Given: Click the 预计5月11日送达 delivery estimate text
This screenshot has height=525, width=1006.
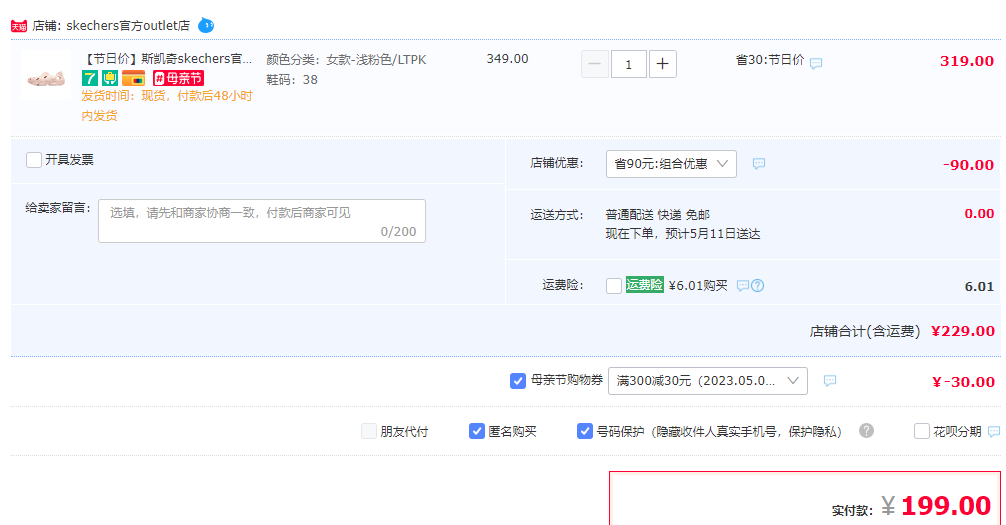Looking at the screenshot, I should tap(713, 234).
